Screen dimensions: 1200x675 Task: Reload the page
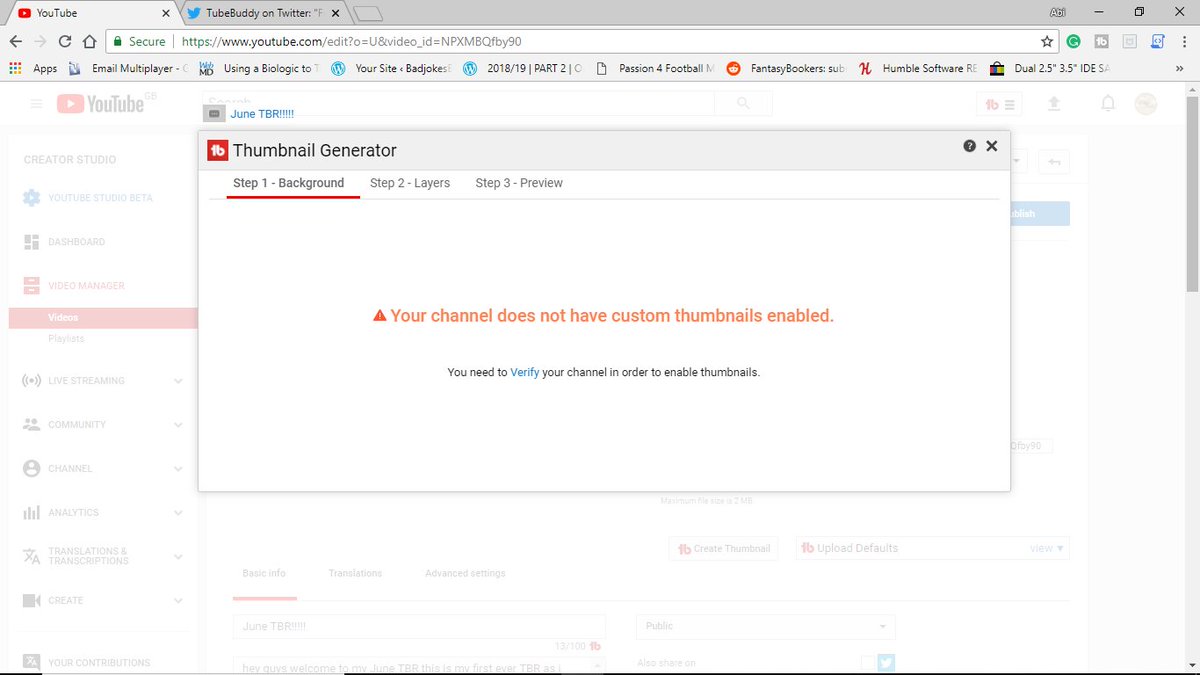point(65,42)
